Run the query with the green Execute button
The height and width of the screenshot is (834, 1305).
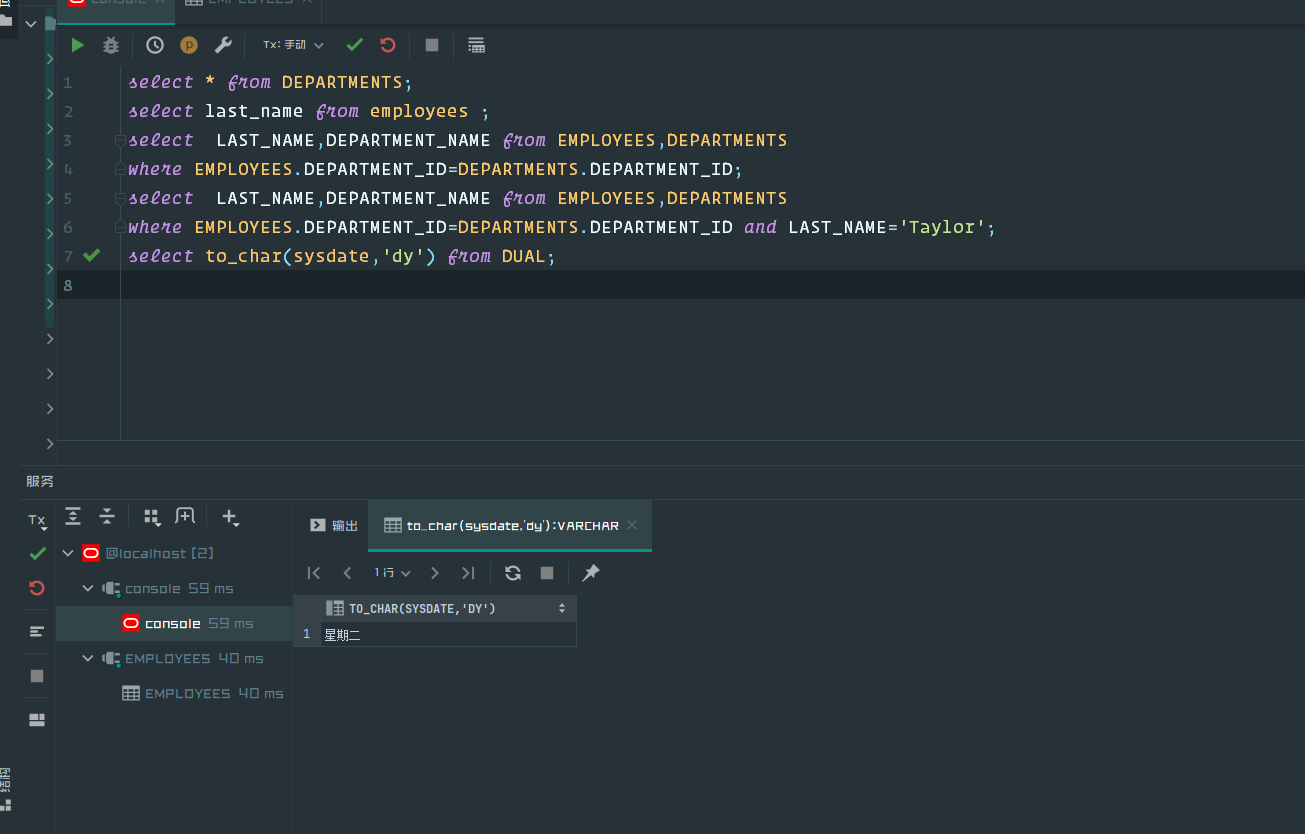point(77,45)
